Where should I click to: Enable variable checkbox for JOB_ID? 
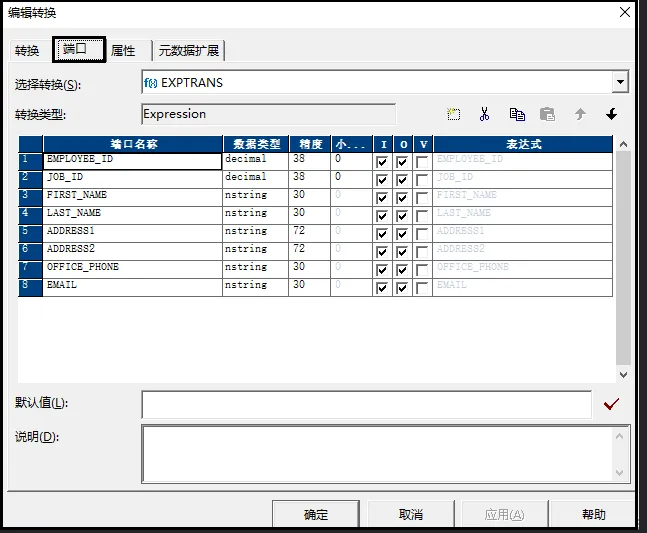pyautogui.click(x=422, y=180)
